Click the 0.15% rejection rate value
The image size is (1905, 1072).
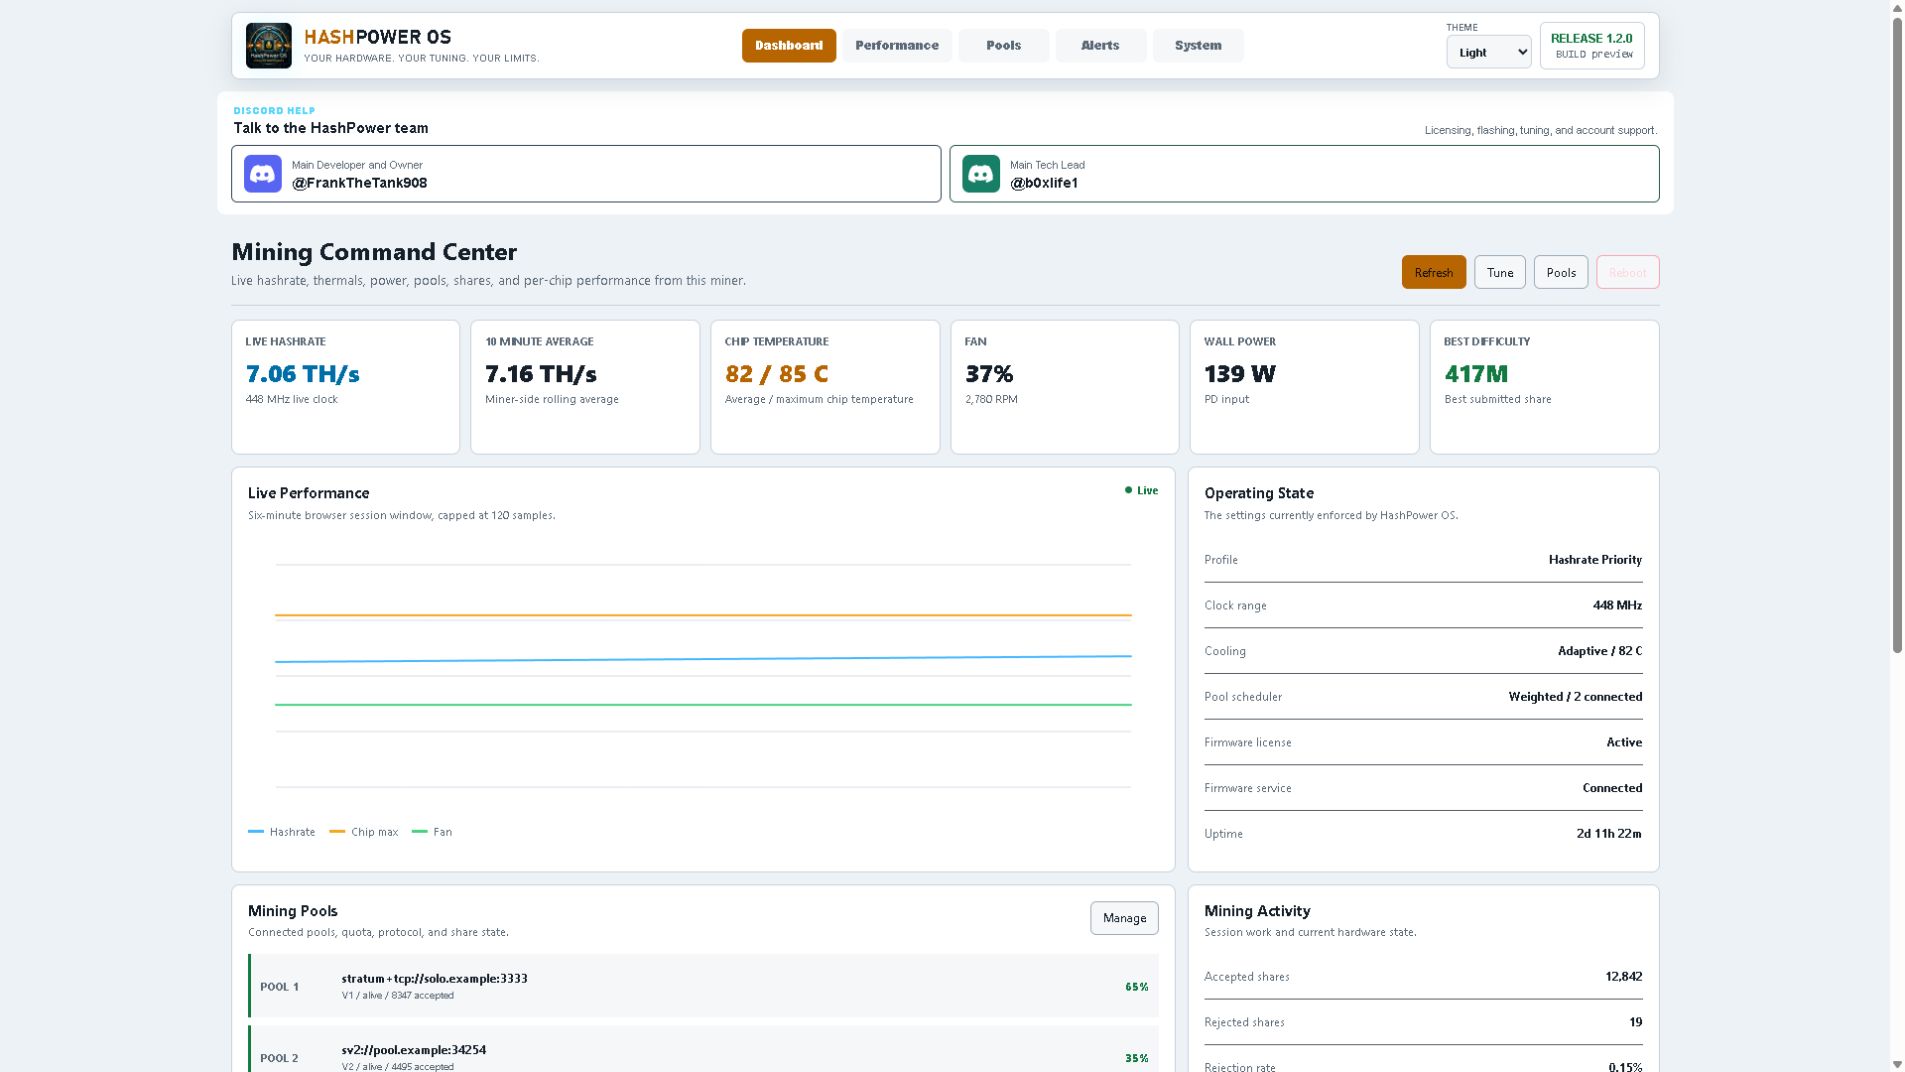click(x=1625, y=1067)
